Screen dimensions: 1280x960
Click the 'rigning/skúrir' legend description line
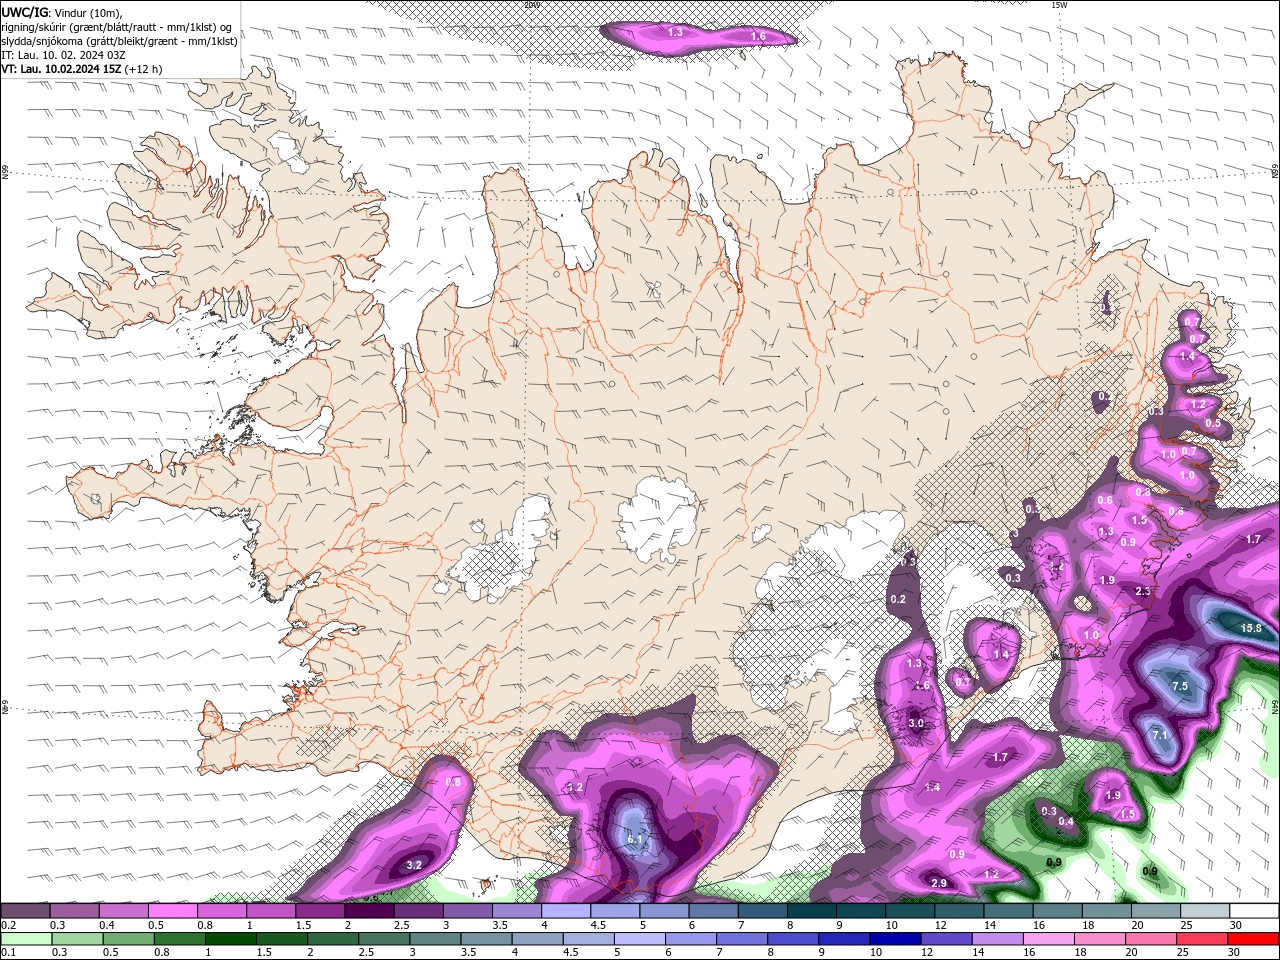click(117, 27)
